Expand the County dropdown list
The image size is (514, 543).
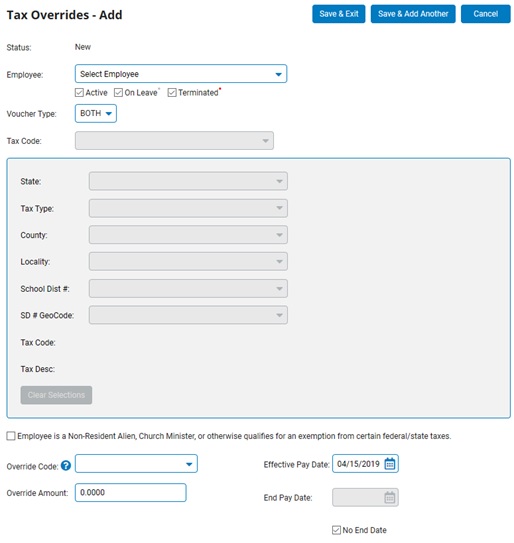point(188,235)
